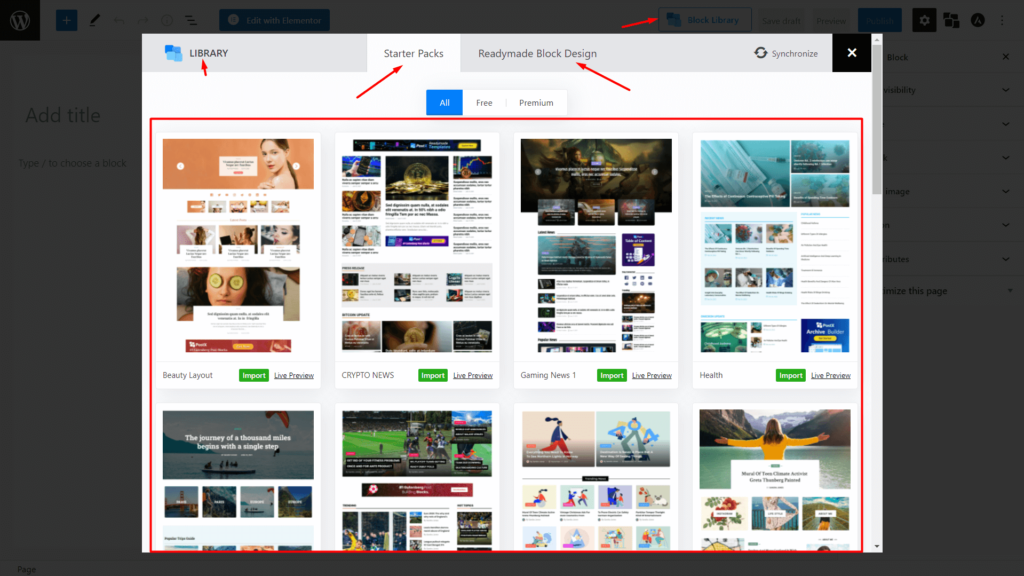Screen dimensions: 1024x576
Task: Click the Add title field
Action: coord(63,116)
